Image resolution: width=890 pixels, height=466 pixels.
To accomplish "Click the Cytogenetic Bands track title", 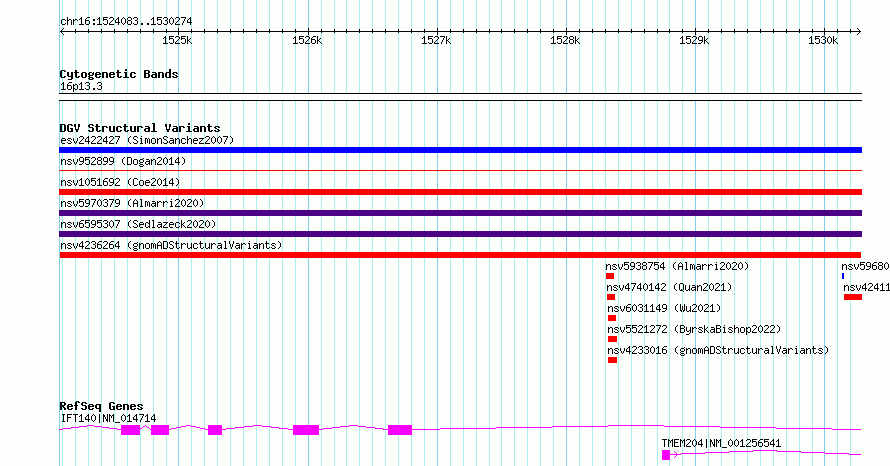I will 119,74.
